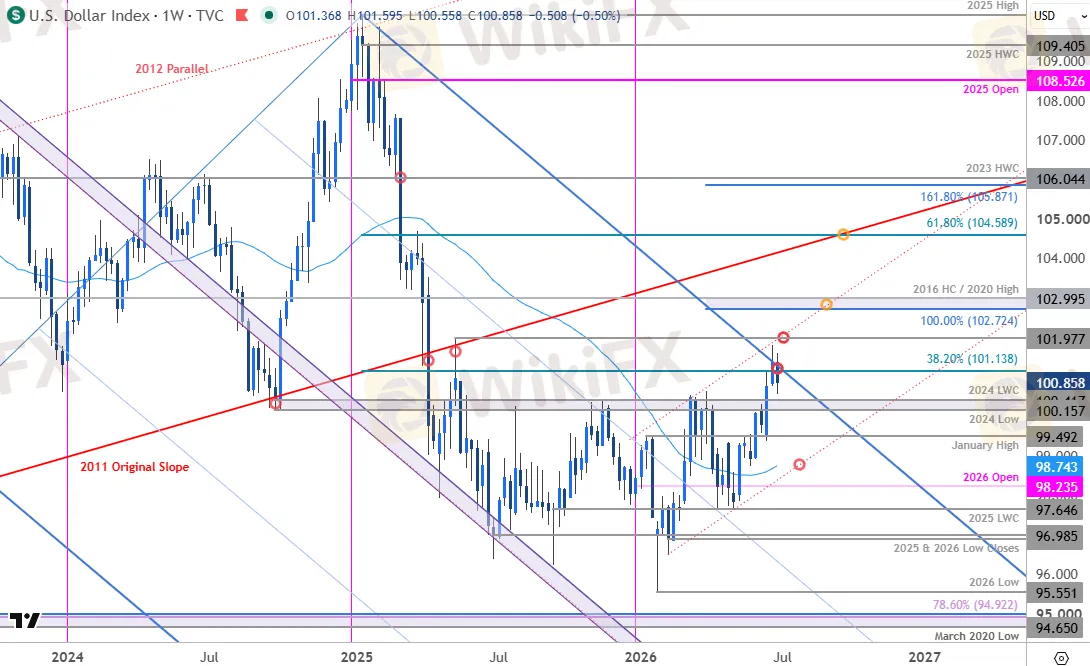Click the red flag icon beside TVC

tap(242, 15)
